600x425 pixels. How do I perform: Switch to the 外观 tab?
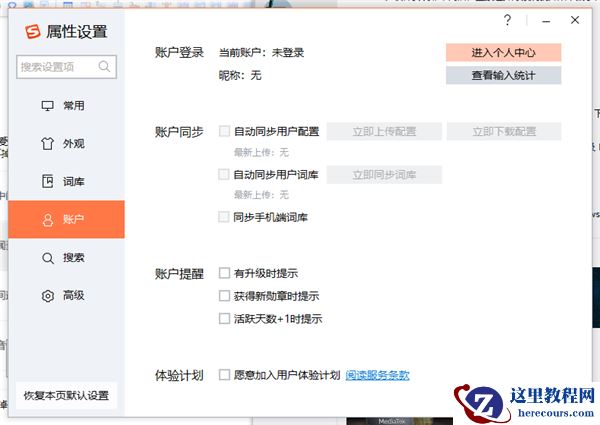click(67, 144)
